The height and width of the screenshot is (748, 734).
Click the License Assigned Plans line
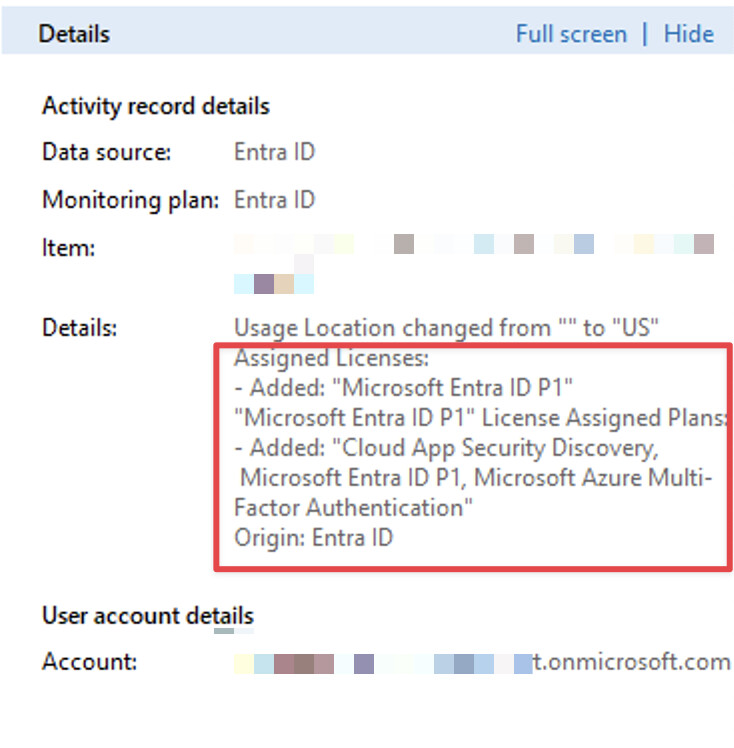[480, 418]
